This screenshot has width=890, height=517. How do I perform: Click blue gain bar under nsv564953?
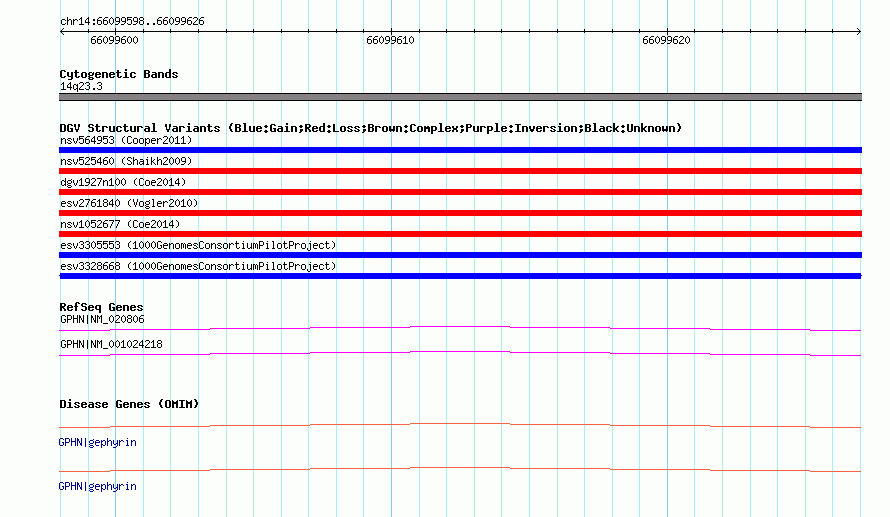pos(460,150)
